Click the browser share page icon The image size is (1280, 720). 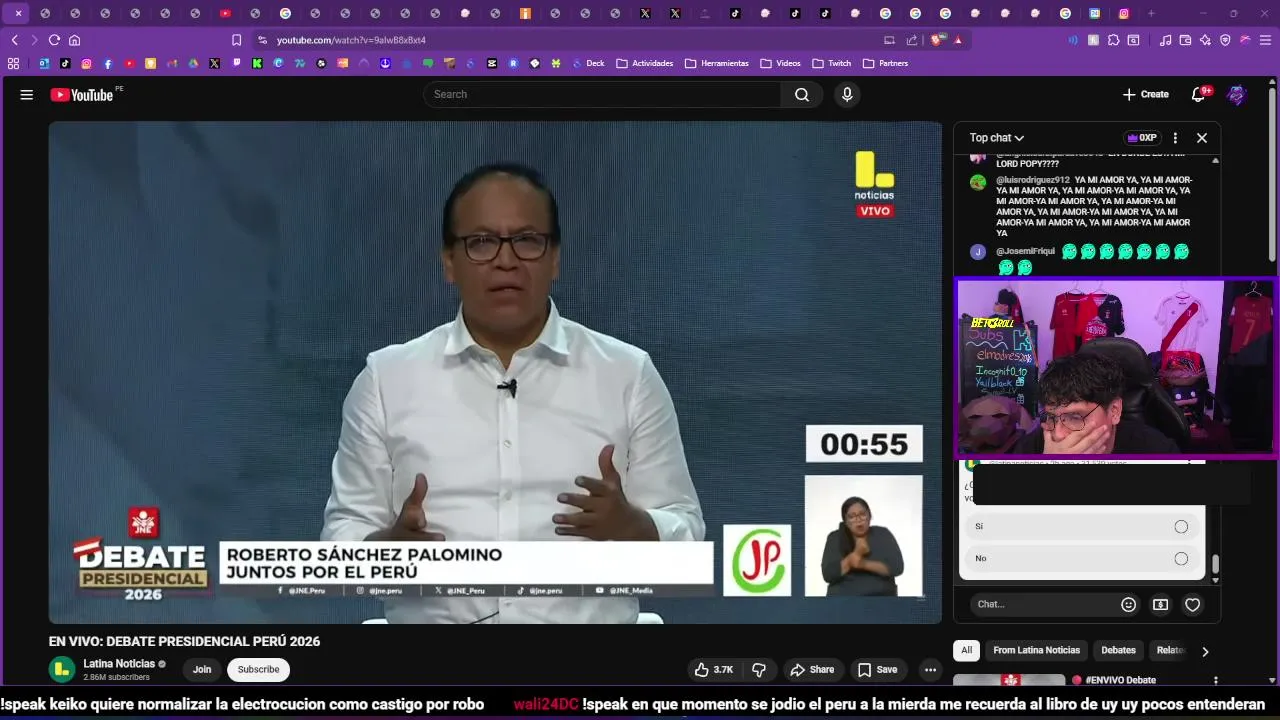[x=912, y=40]
